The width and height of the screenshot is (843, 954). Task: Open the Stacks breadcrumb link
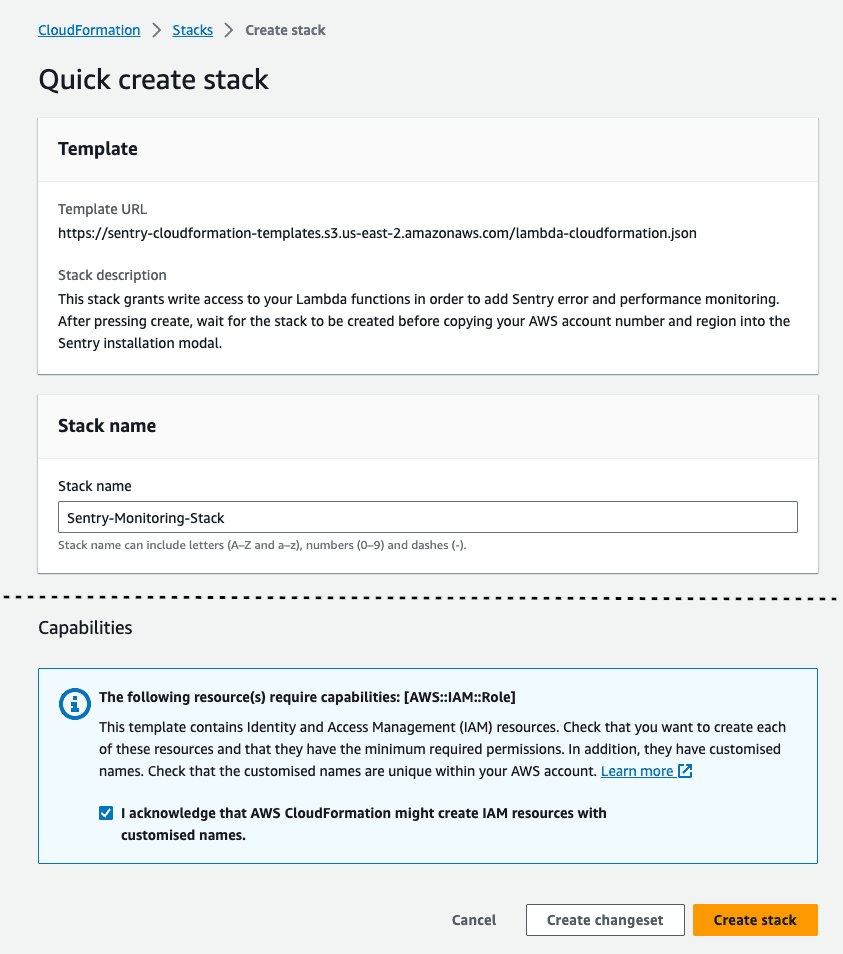click(x=192, y=30)
